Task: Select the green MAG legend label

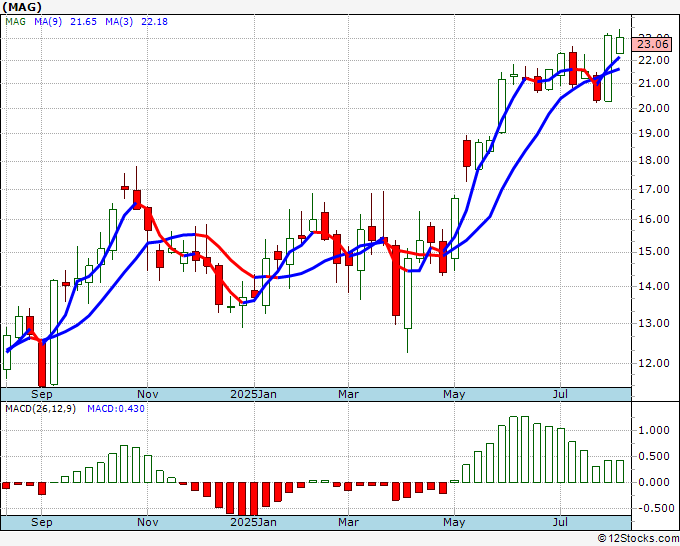Action: [16, 22]
